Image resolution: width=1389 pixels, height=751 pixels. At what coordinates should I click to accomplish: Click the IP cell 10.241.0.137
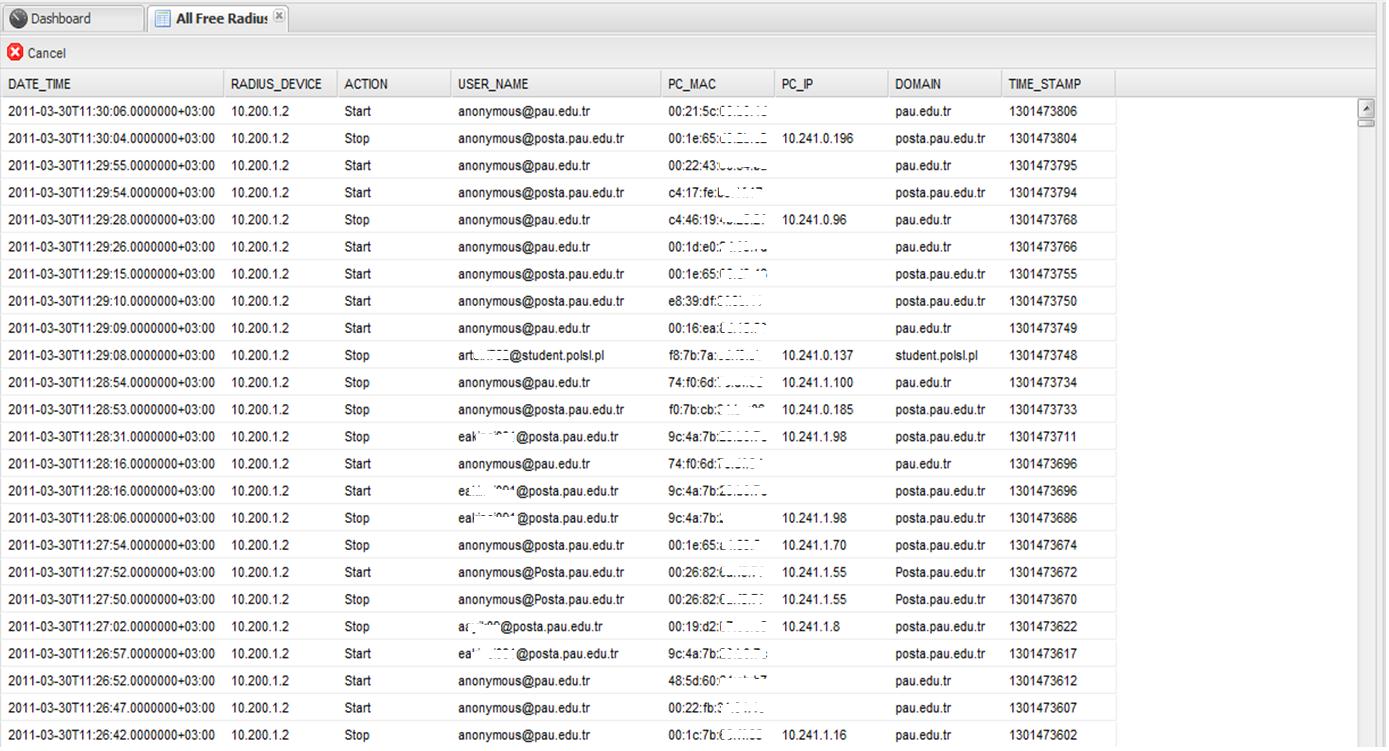(818, 355)
